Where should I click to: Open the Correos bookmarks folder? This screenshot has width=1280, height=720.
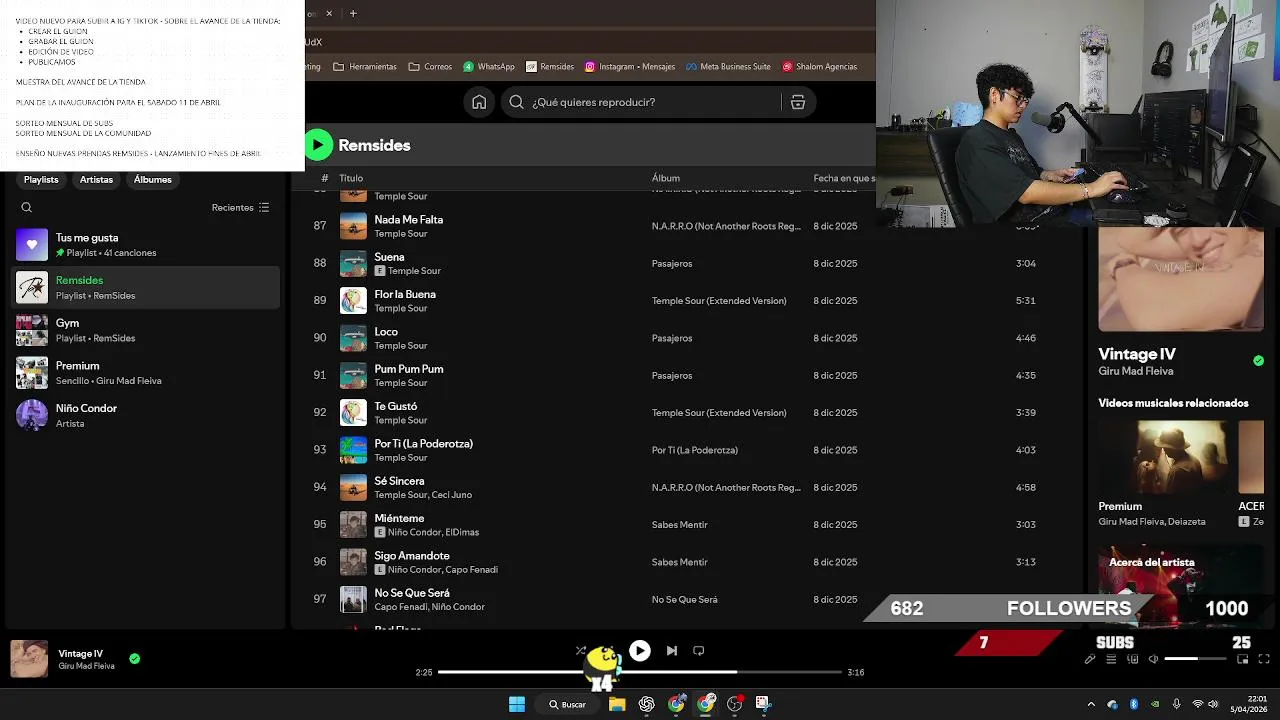[x=430, y=67]
